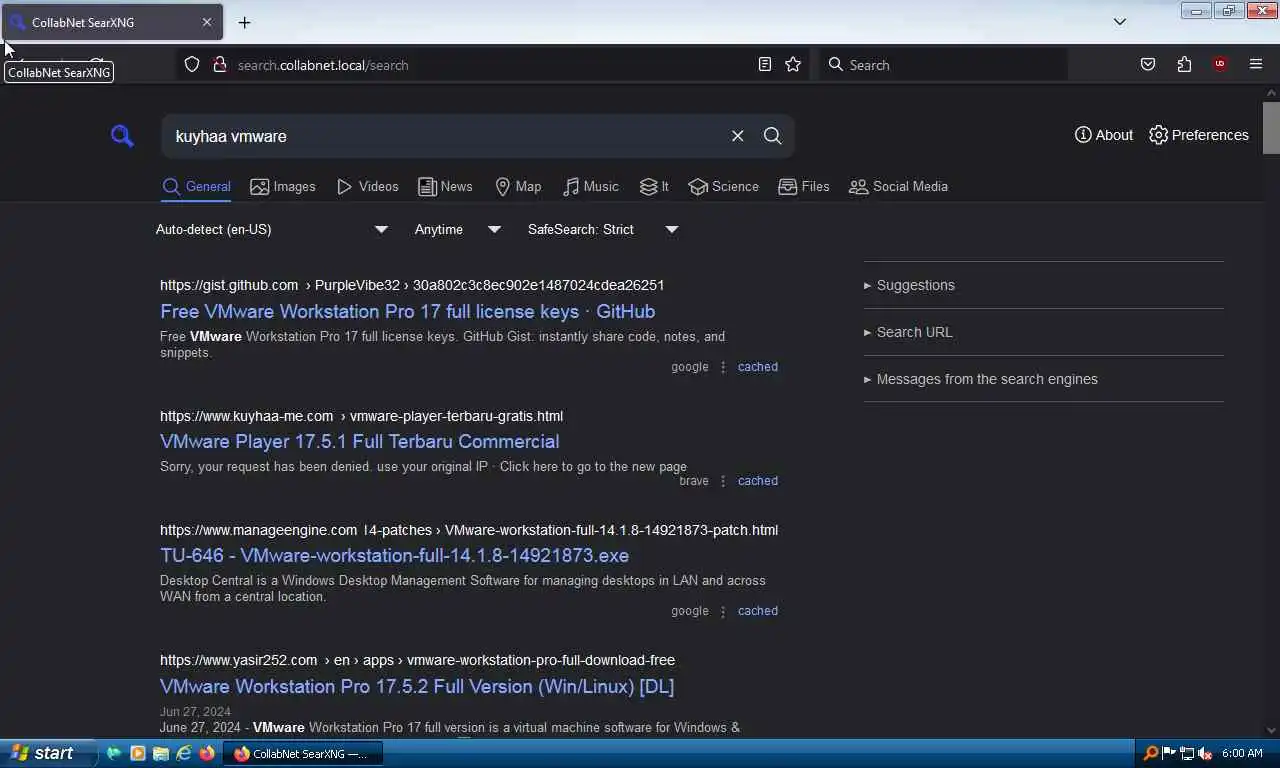
Task: Switch to the Science tab
Action: click(724, 187)
